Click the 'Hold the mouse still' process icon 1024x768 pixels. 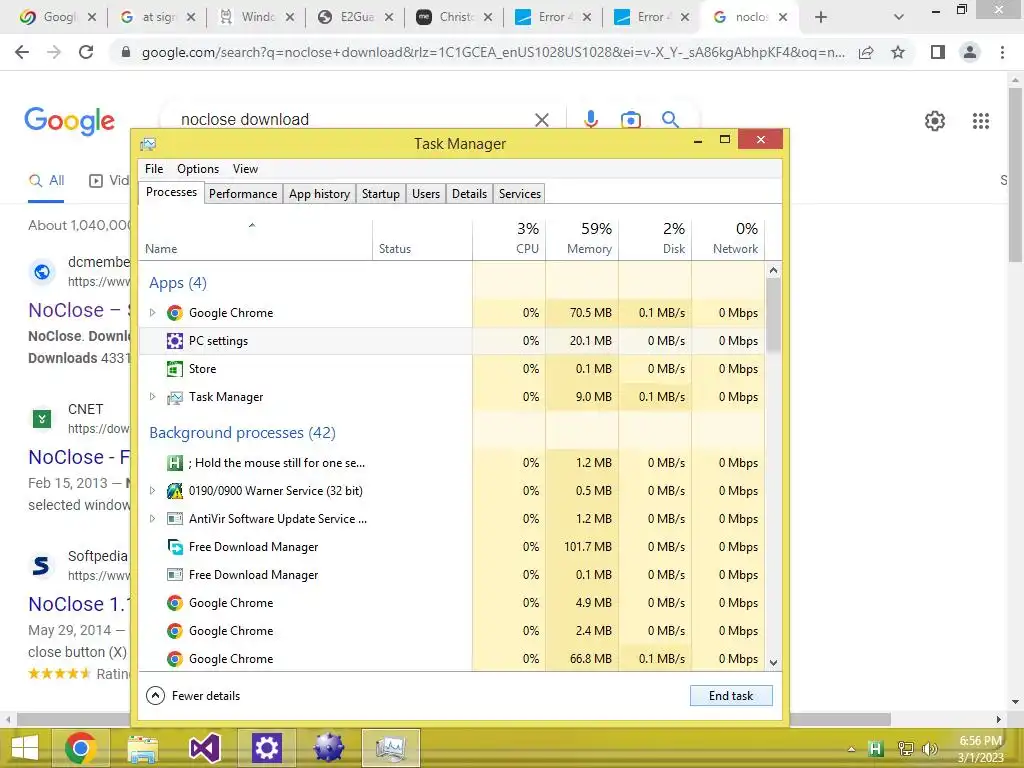click(x=174, y=463)
